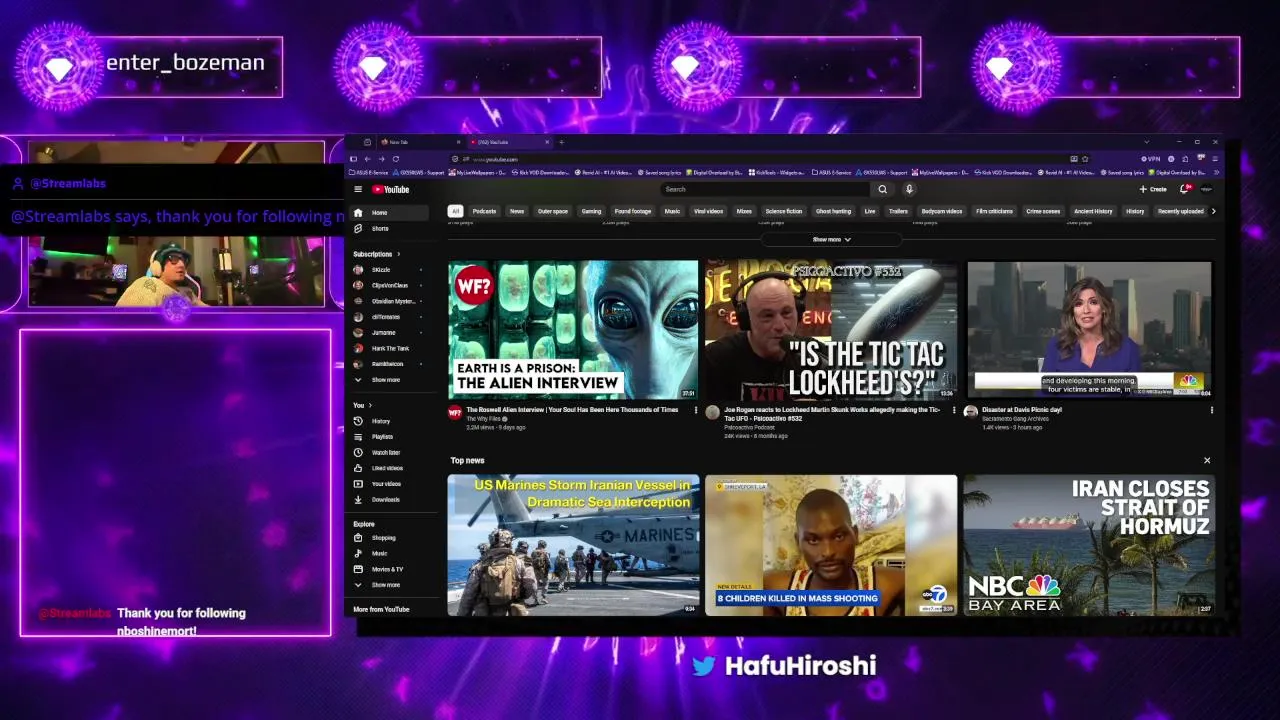
Task: Open Psicoactivo Podcast channel link
Action: coord(748,427)
